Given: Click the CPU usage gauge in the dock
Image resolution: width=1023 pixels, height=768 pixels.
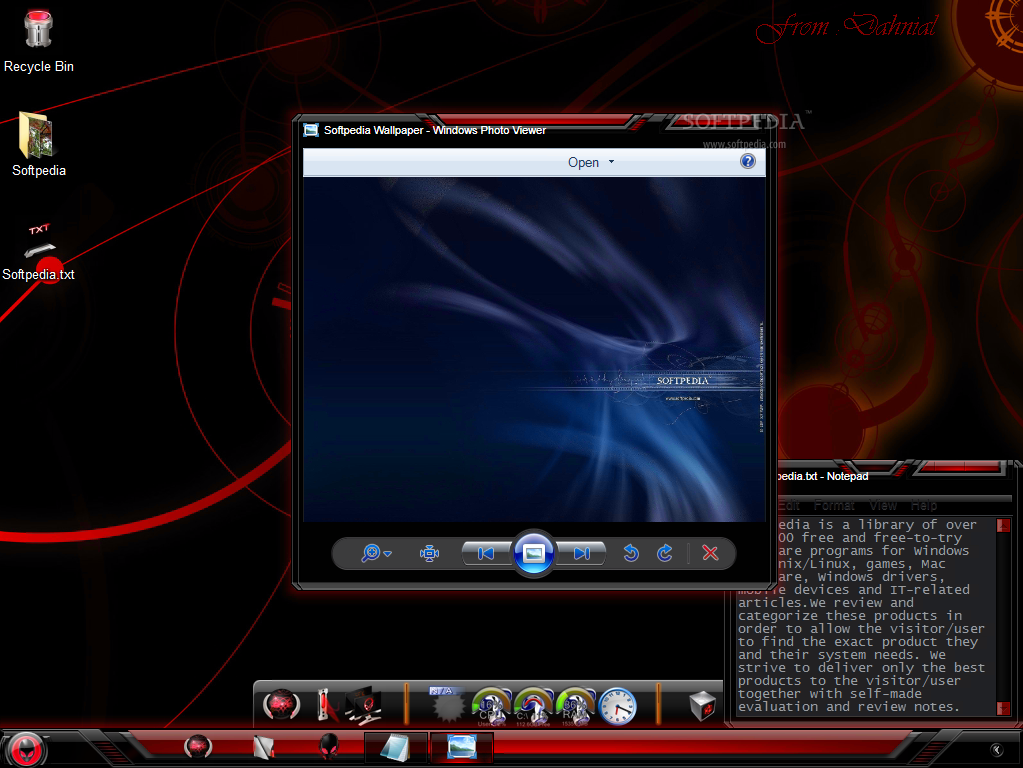Looking at the screenshot, I should pyautogui.click(x=492, y=707).
